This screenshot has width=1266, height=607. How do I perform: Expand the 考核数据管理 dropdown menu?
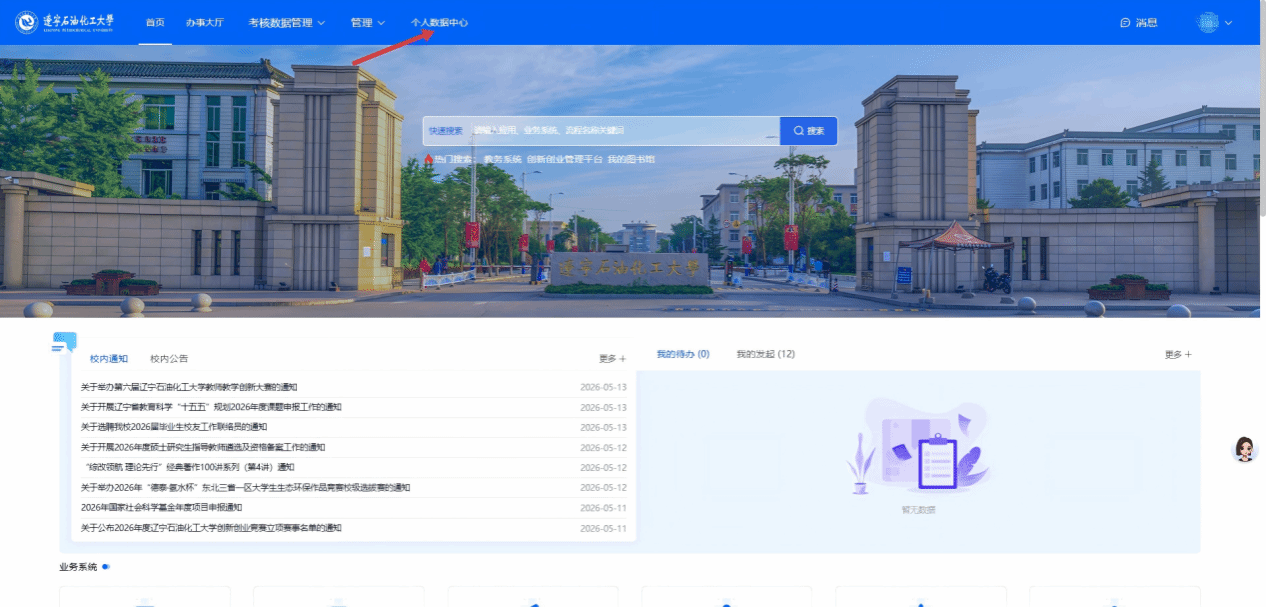click(x=287, y=22)
